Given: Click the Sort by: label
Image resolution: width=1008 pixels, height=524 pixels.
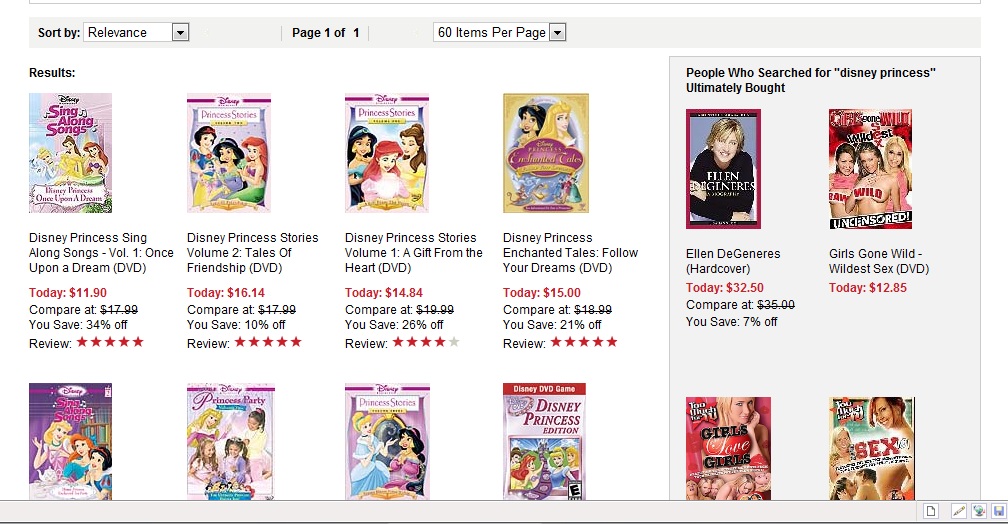Looking at the screenshot, I should click(58, 32).
